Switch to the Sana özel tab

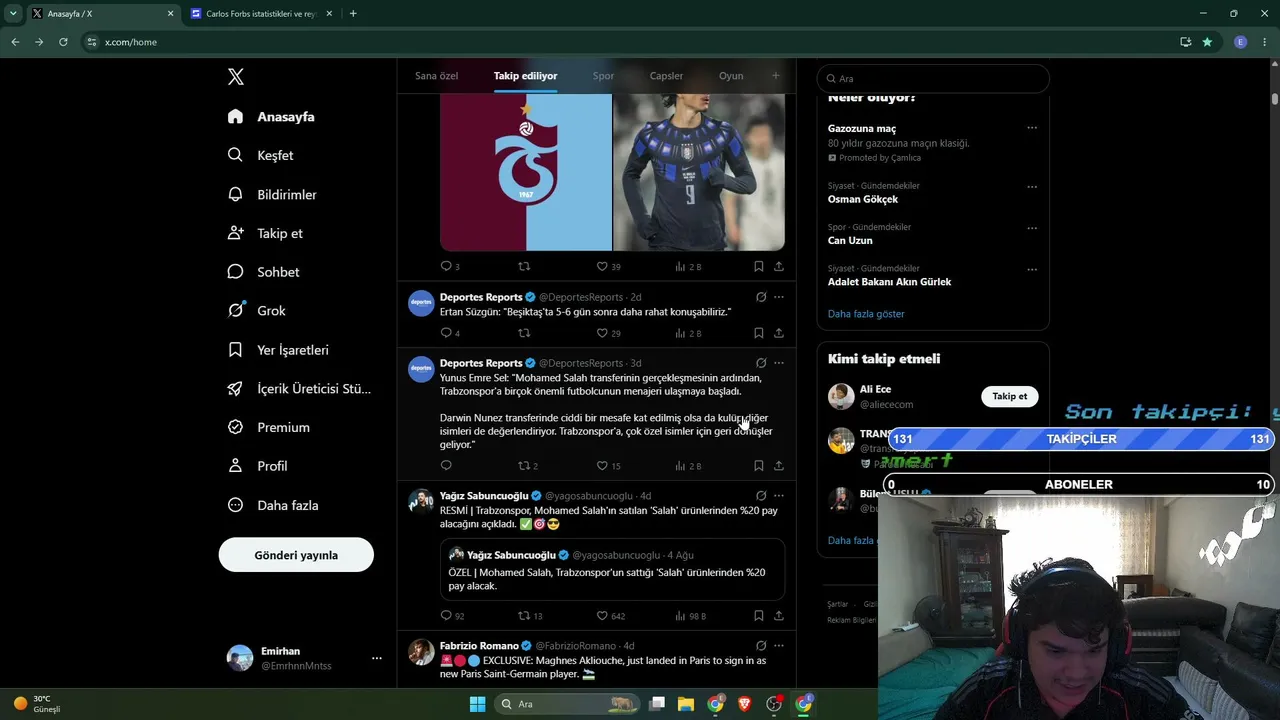click(x=436, y=76)
